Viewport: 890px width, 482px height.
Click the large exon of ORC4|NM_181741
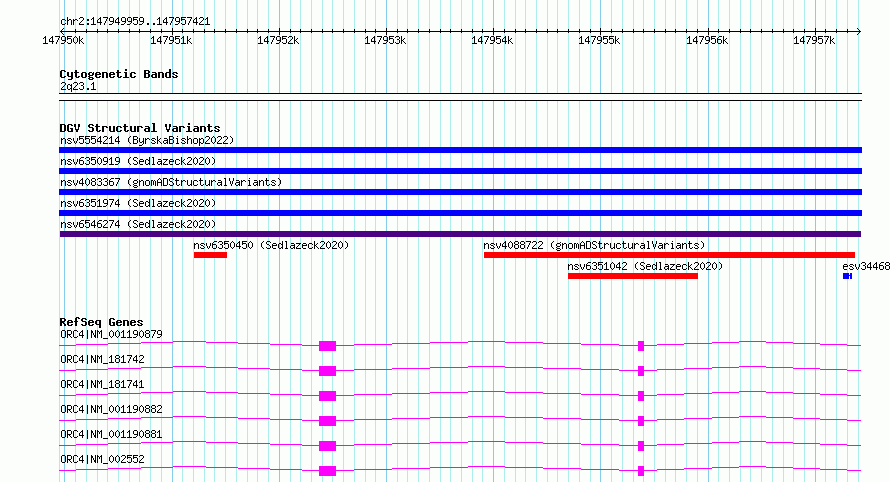coord(328,396)
